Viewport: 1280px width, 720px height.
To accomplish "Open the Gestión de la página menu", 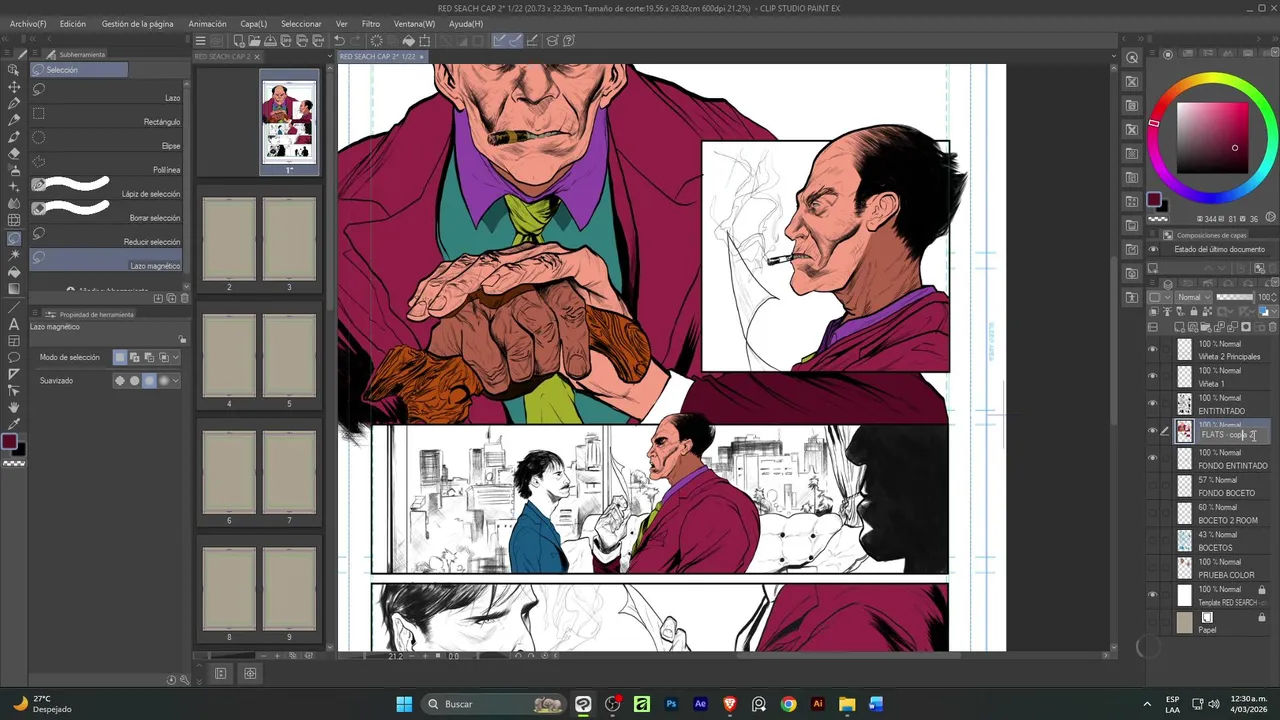I will 137,23.
